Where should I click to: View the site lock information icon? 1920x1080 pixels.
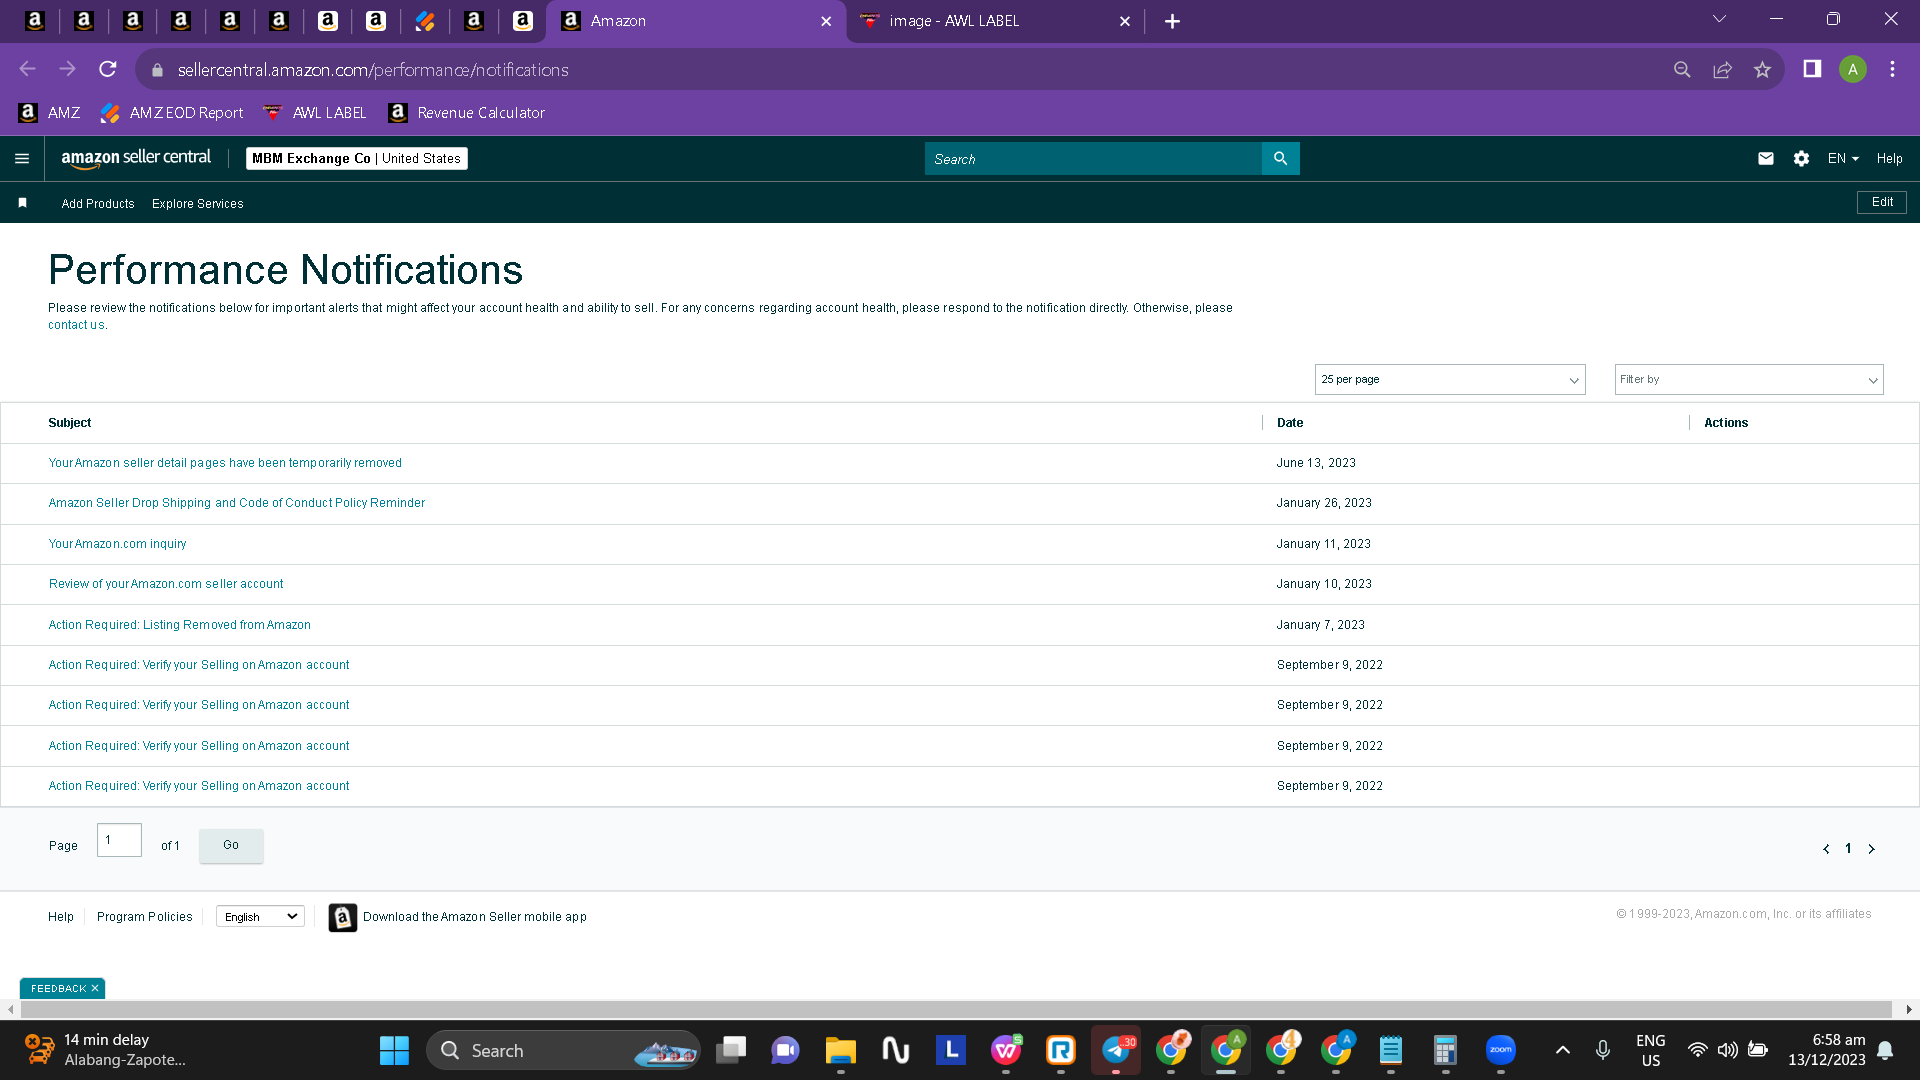click(x=157, y=70)
